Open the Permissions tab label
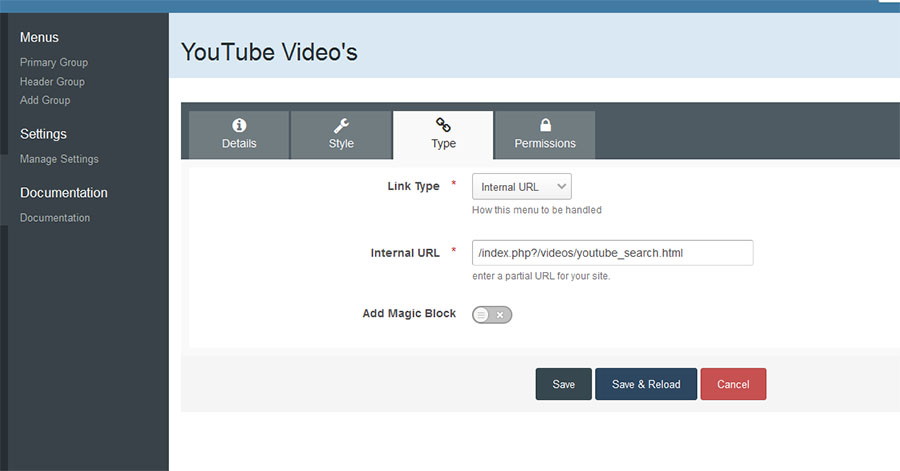 click(x=545, y=144)
